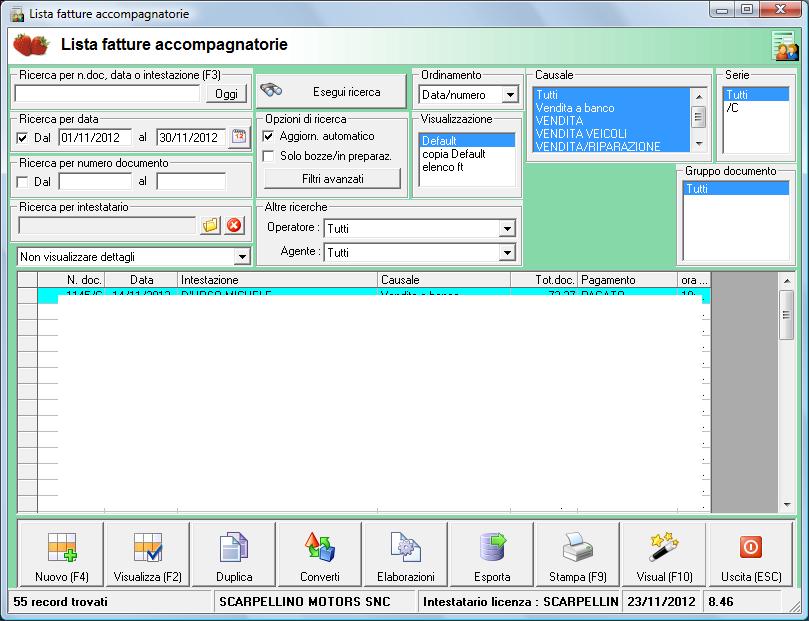The height and width of the screenshot is (621, 809).
Task: Open the Operatore dropdown list
Action: click(x=506, y=229)
